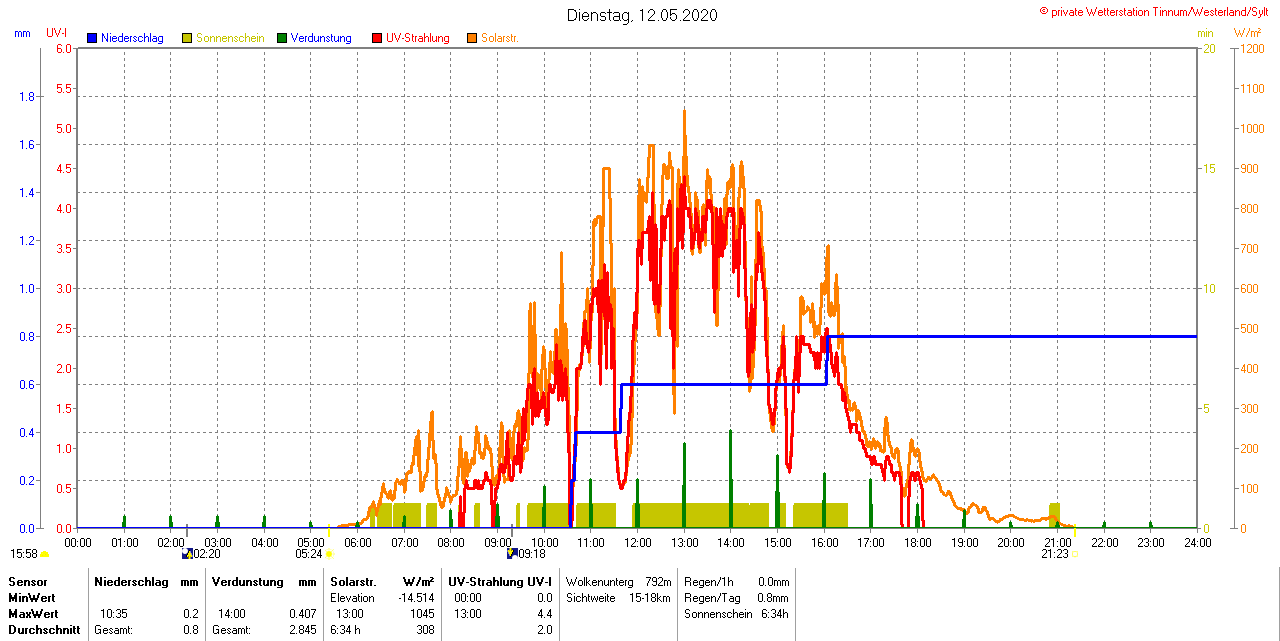The height and width of the screenshot is (641, 1280).
Task: Click the UV max value 4.4
Action: 544,613
